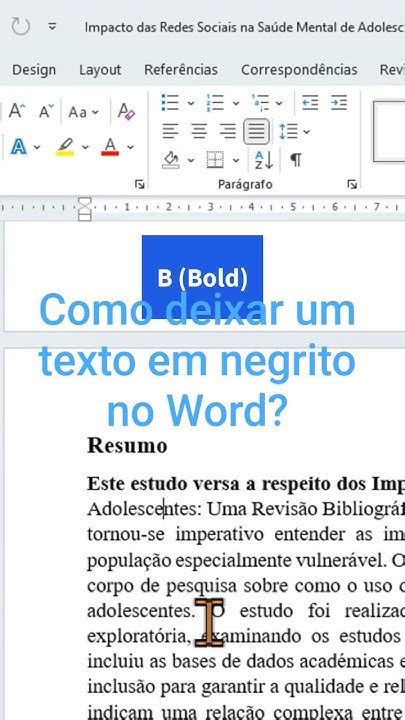Apply text effects with outlined A icon

(19, 147)
